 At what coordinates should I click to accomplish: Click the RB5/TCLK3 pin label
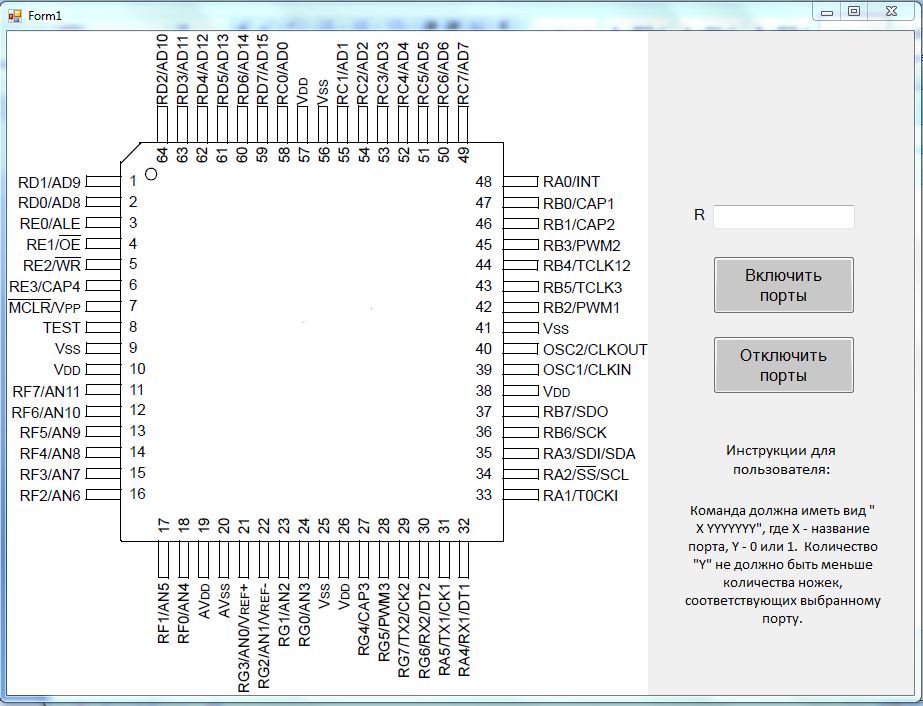pos(582,288)
